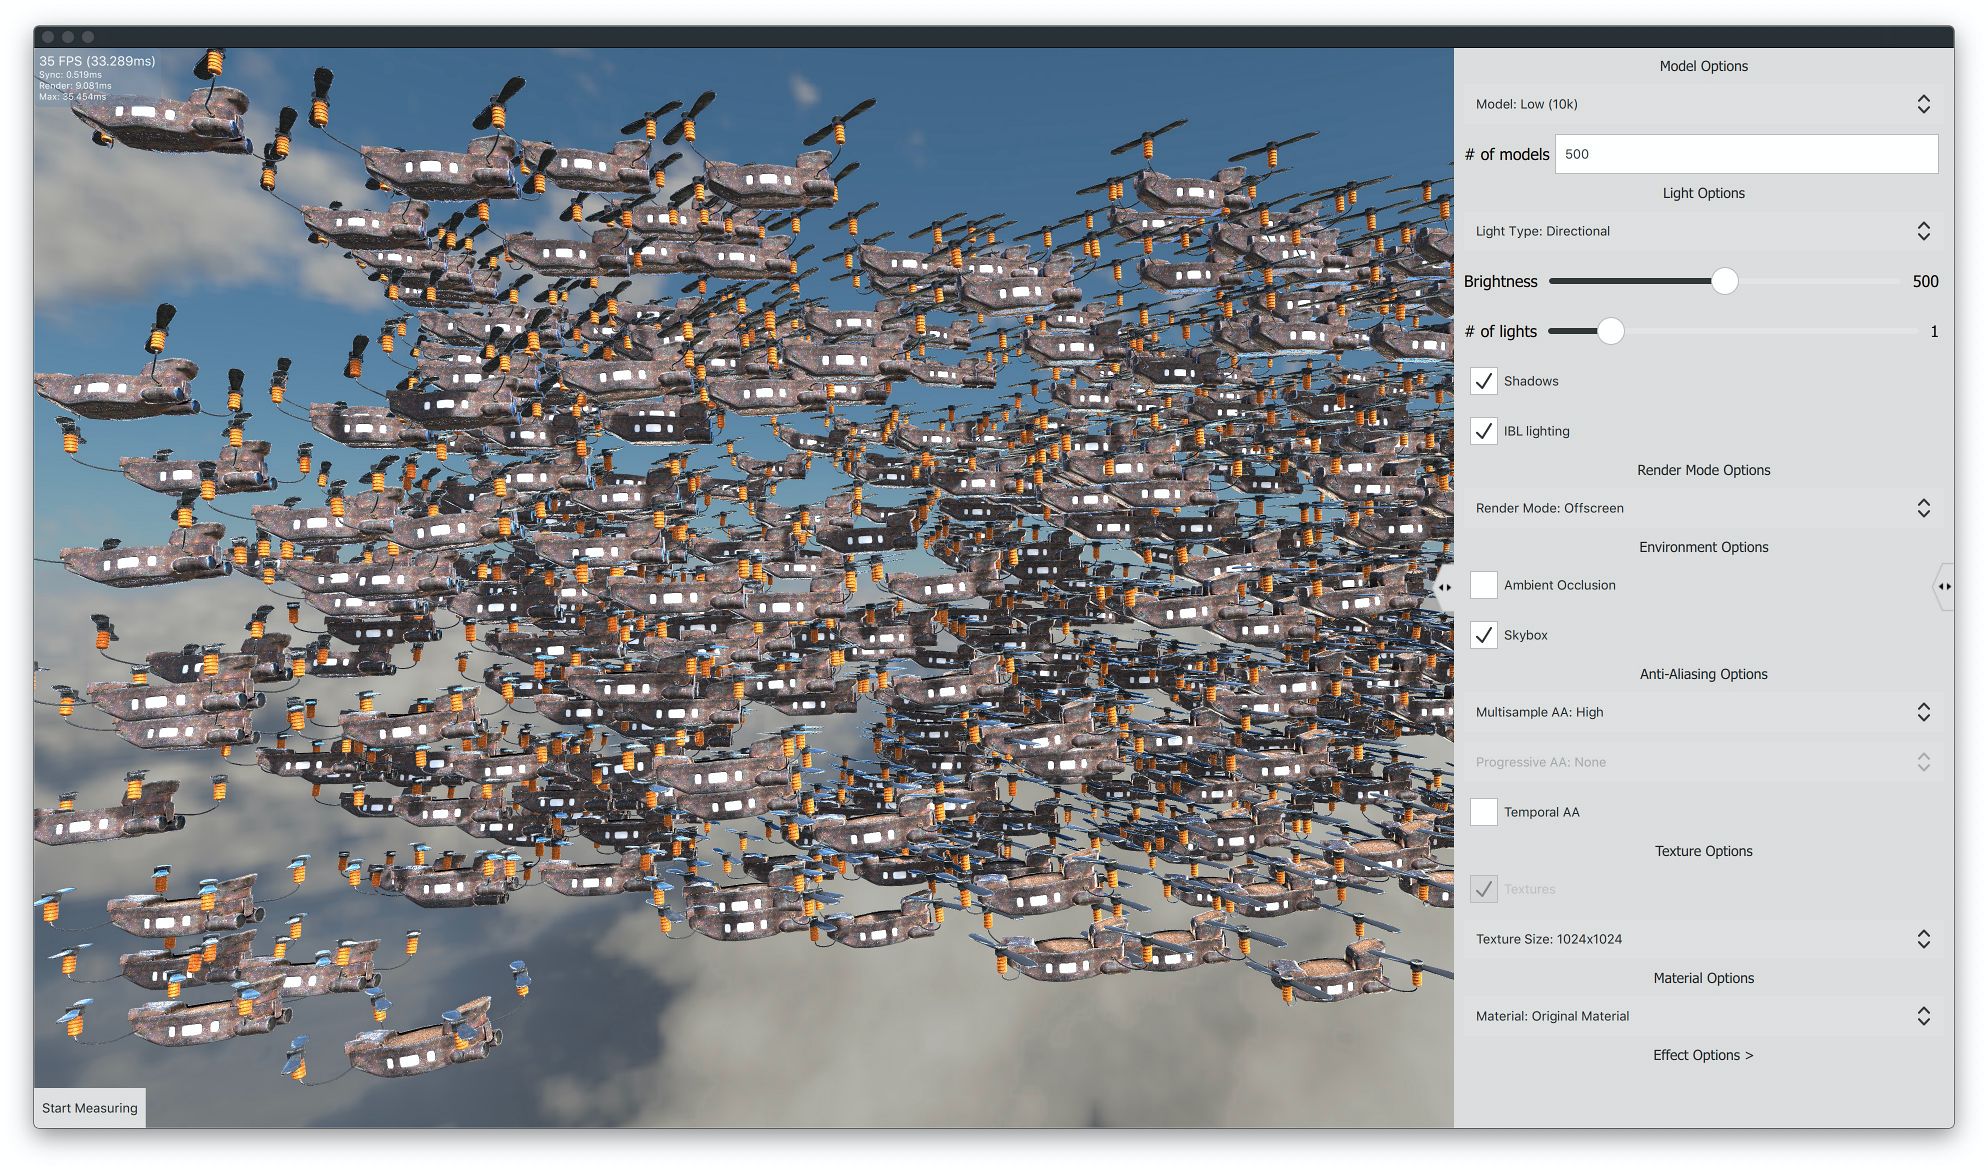Image resolution: width=1988 pixels, height=1170 pixels.
Task: Click the number of models input field
Action: coord(1745,154)
